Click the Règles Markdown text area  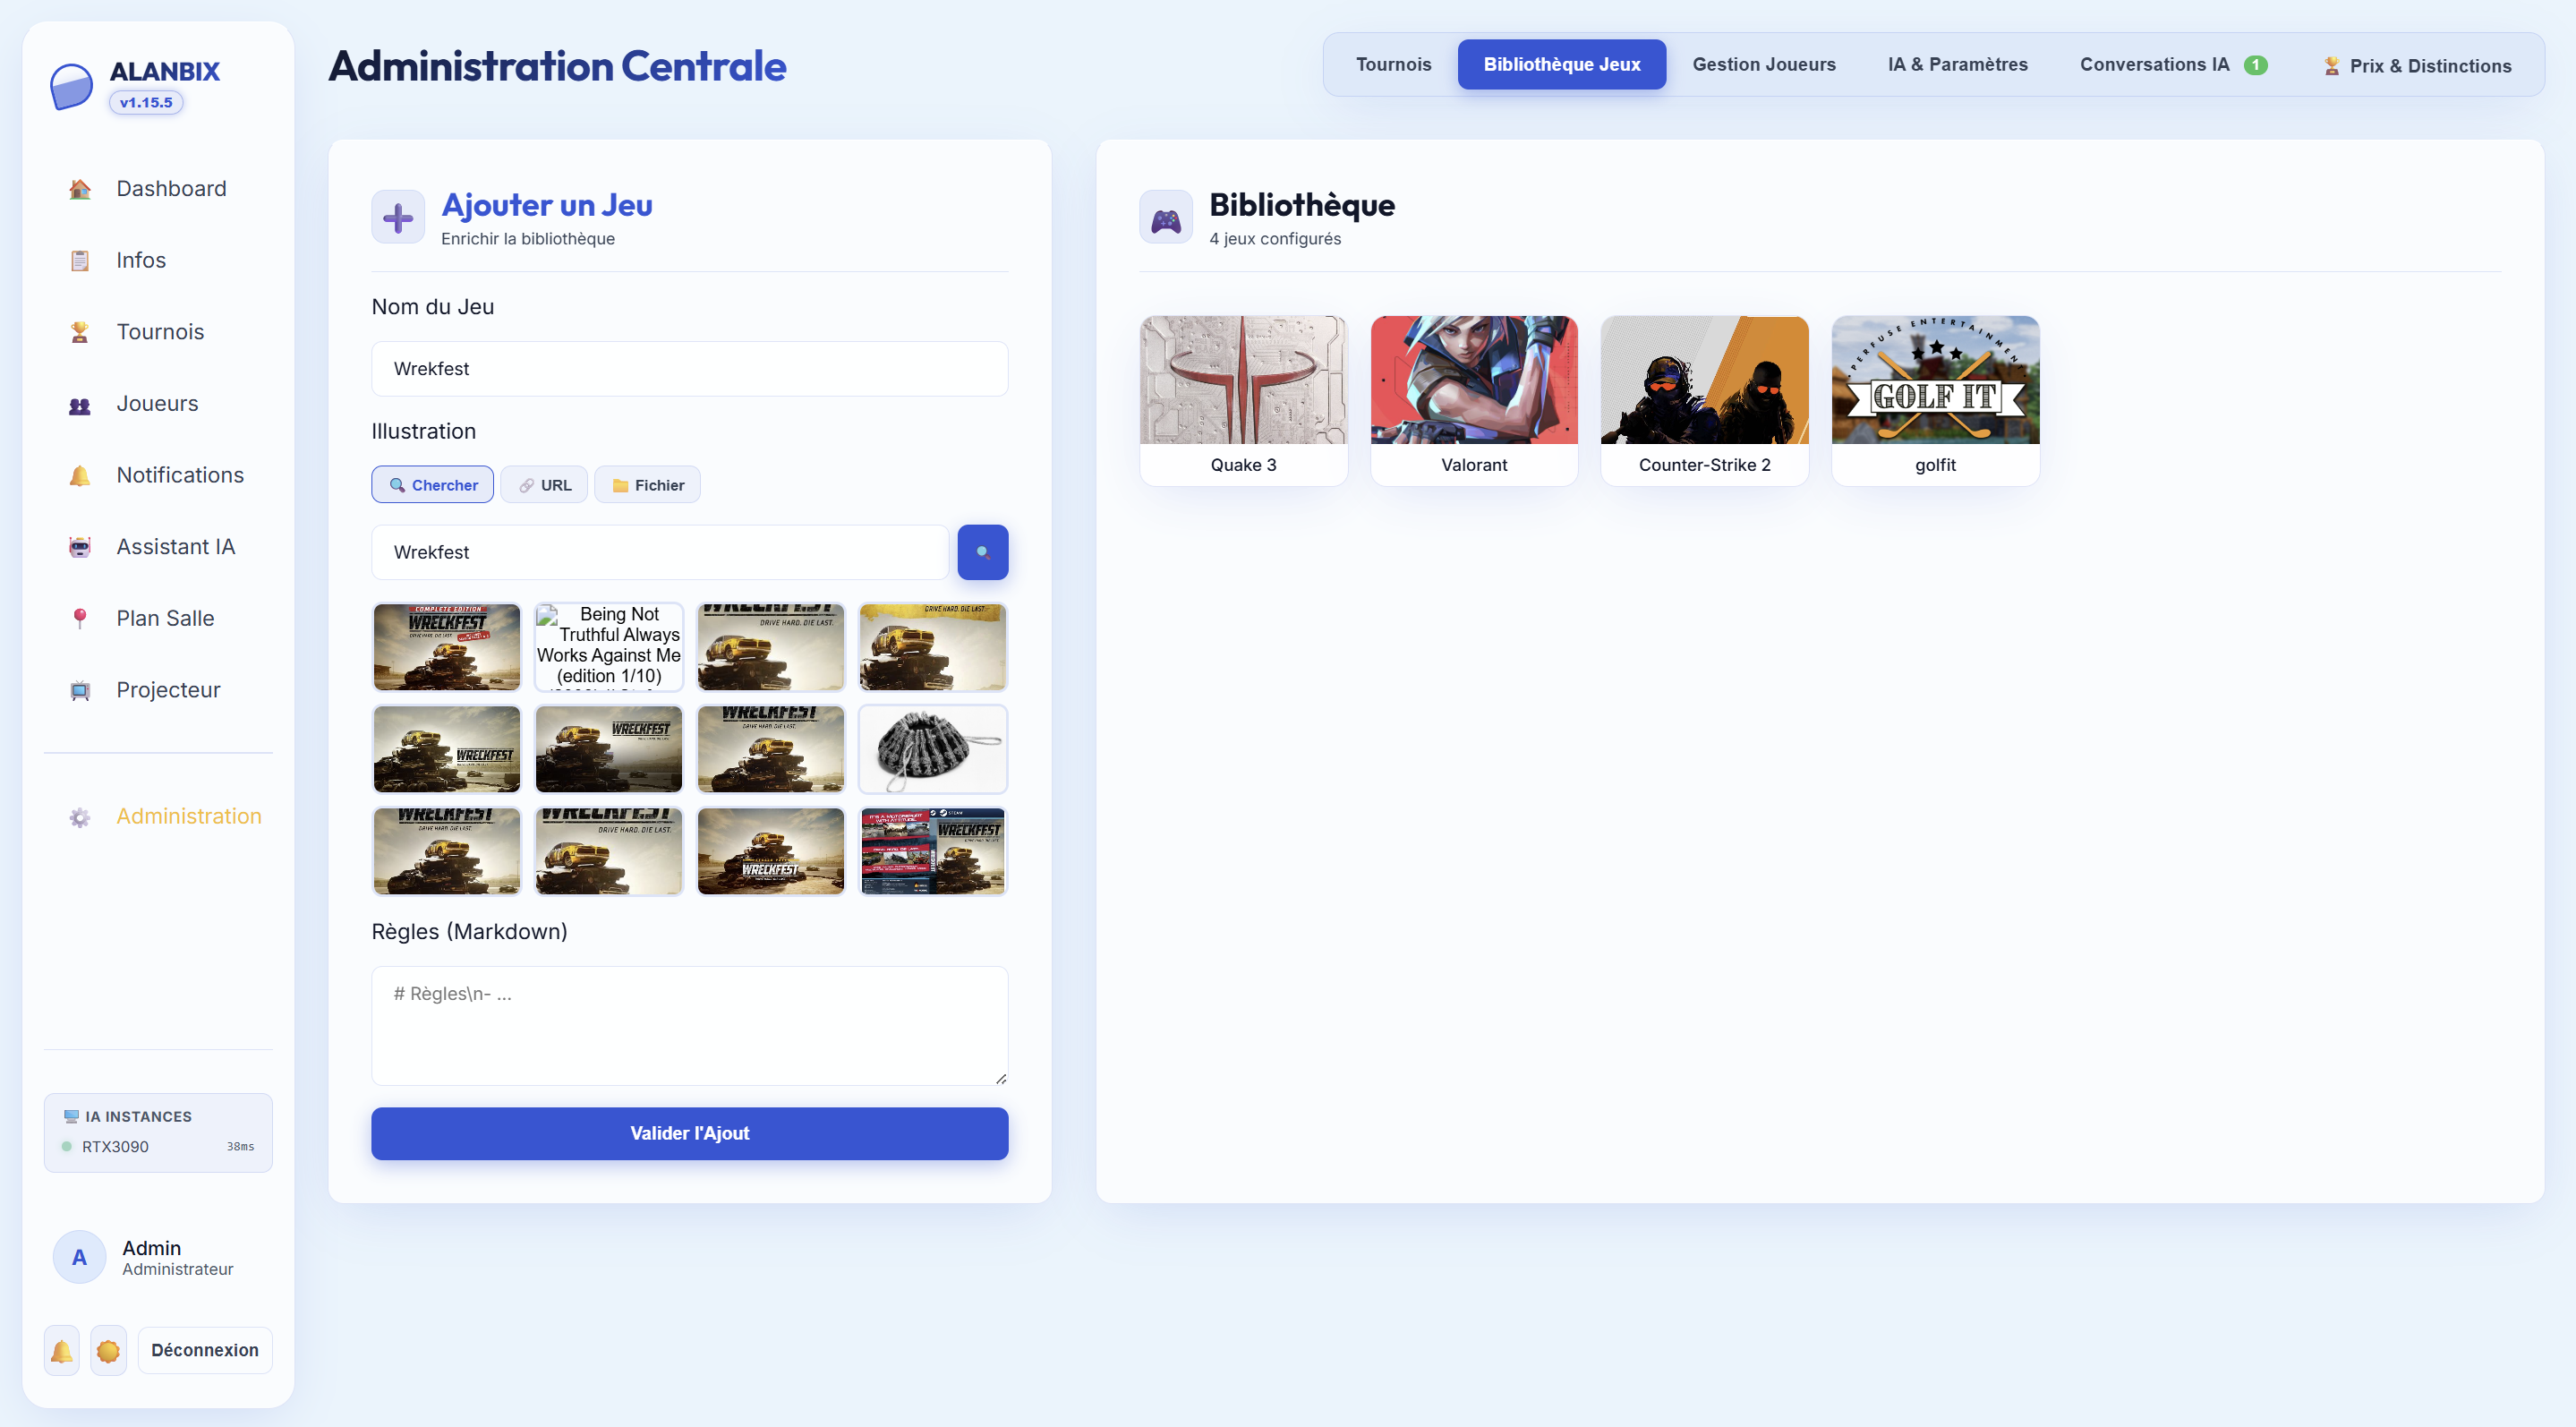pos(689,1026)
